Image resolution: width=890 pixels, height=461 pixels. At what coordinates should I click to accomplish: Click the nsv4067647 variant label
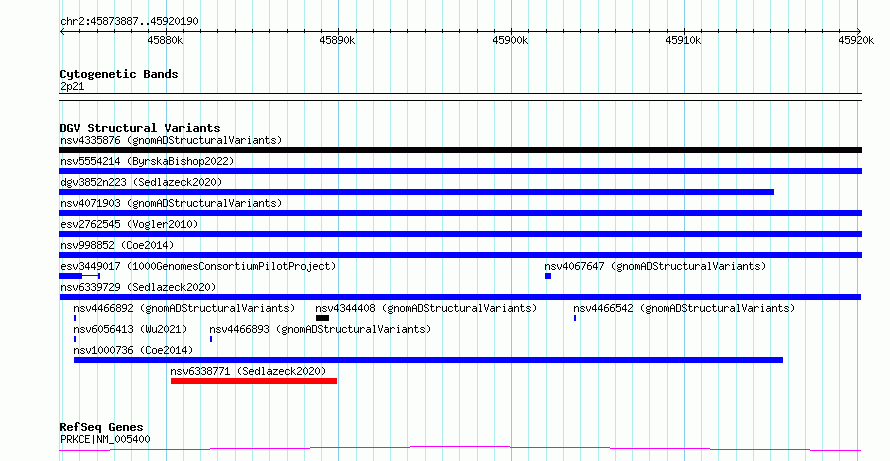tap(655, 266)
